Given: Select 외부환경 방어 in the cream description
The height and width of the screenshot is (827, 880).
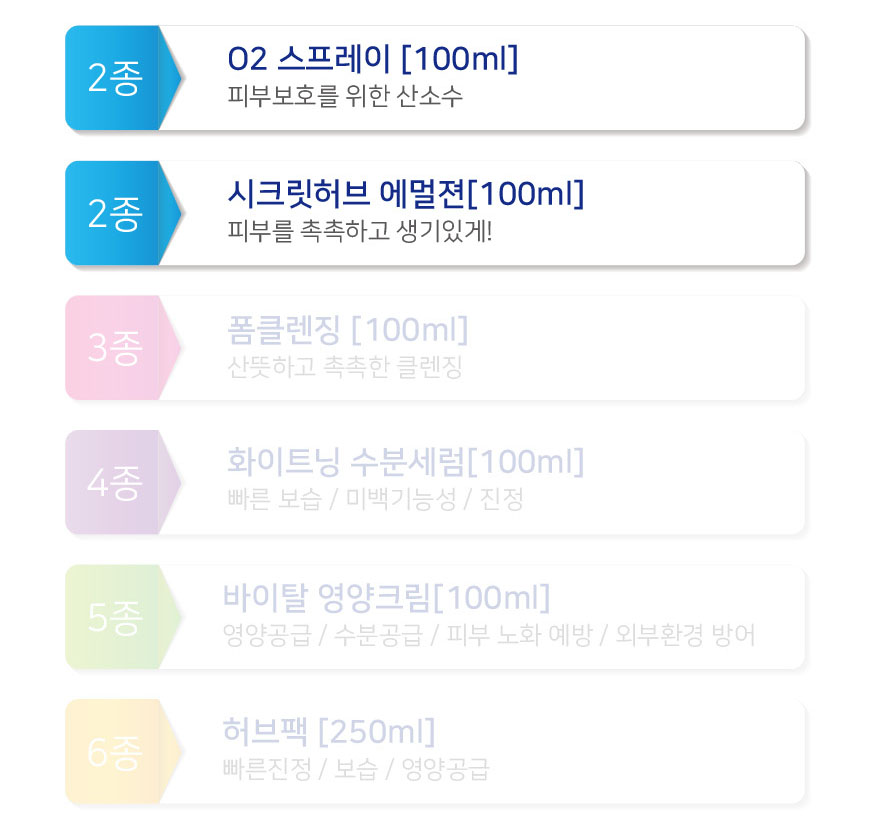Looking at the screenshot, I should point(685,636).
